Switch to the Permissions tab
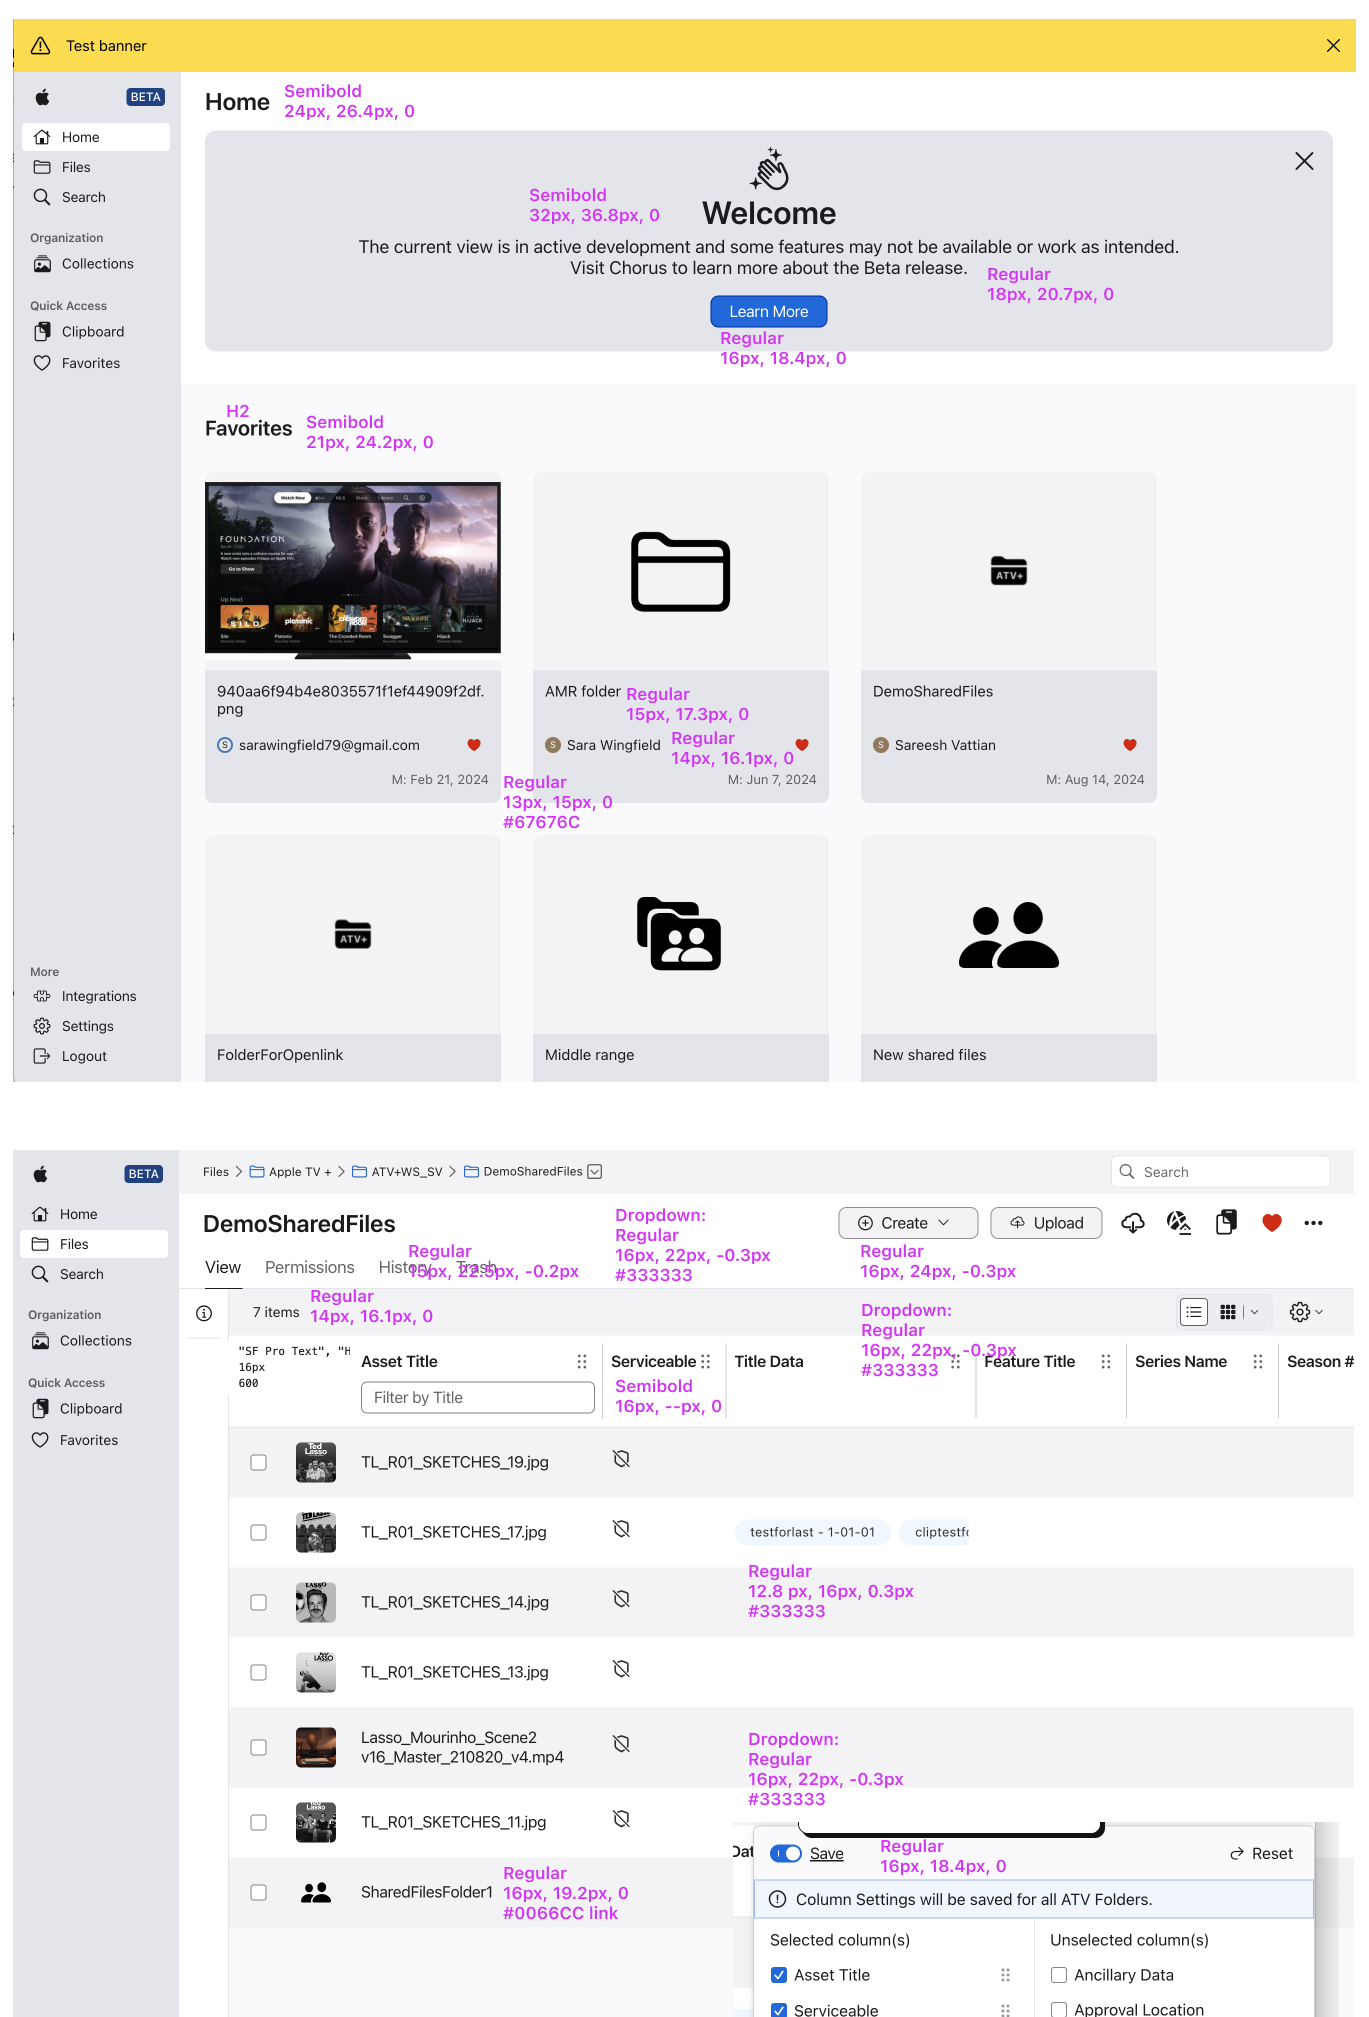Viewport: 1369px width, 2017px height. tap(309, 1267)
